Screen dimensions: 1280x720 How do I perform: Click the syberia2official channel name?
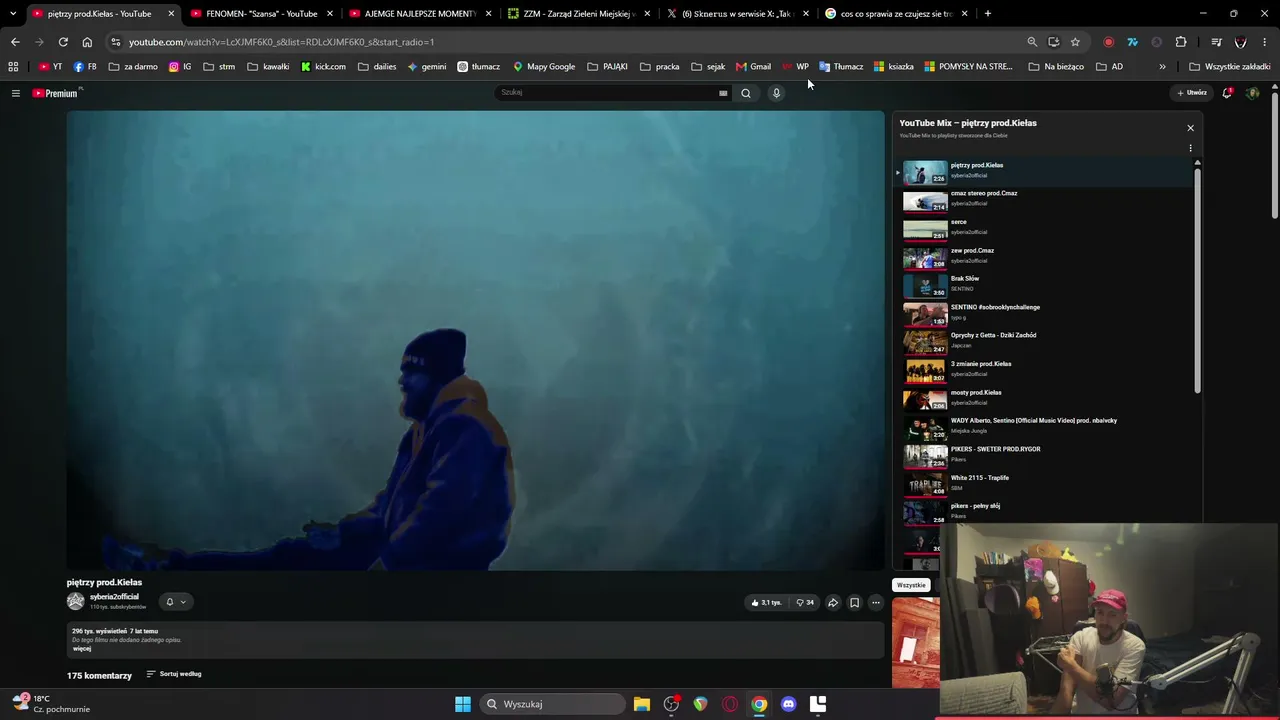(x=114, y=597)
